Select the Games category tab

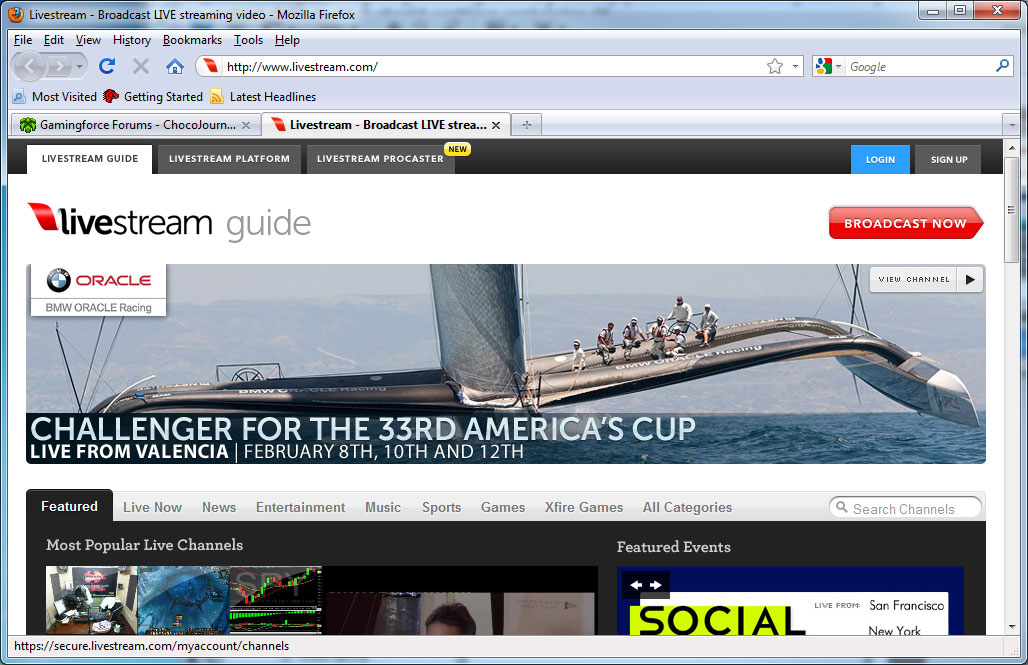[x=503, y=507]
